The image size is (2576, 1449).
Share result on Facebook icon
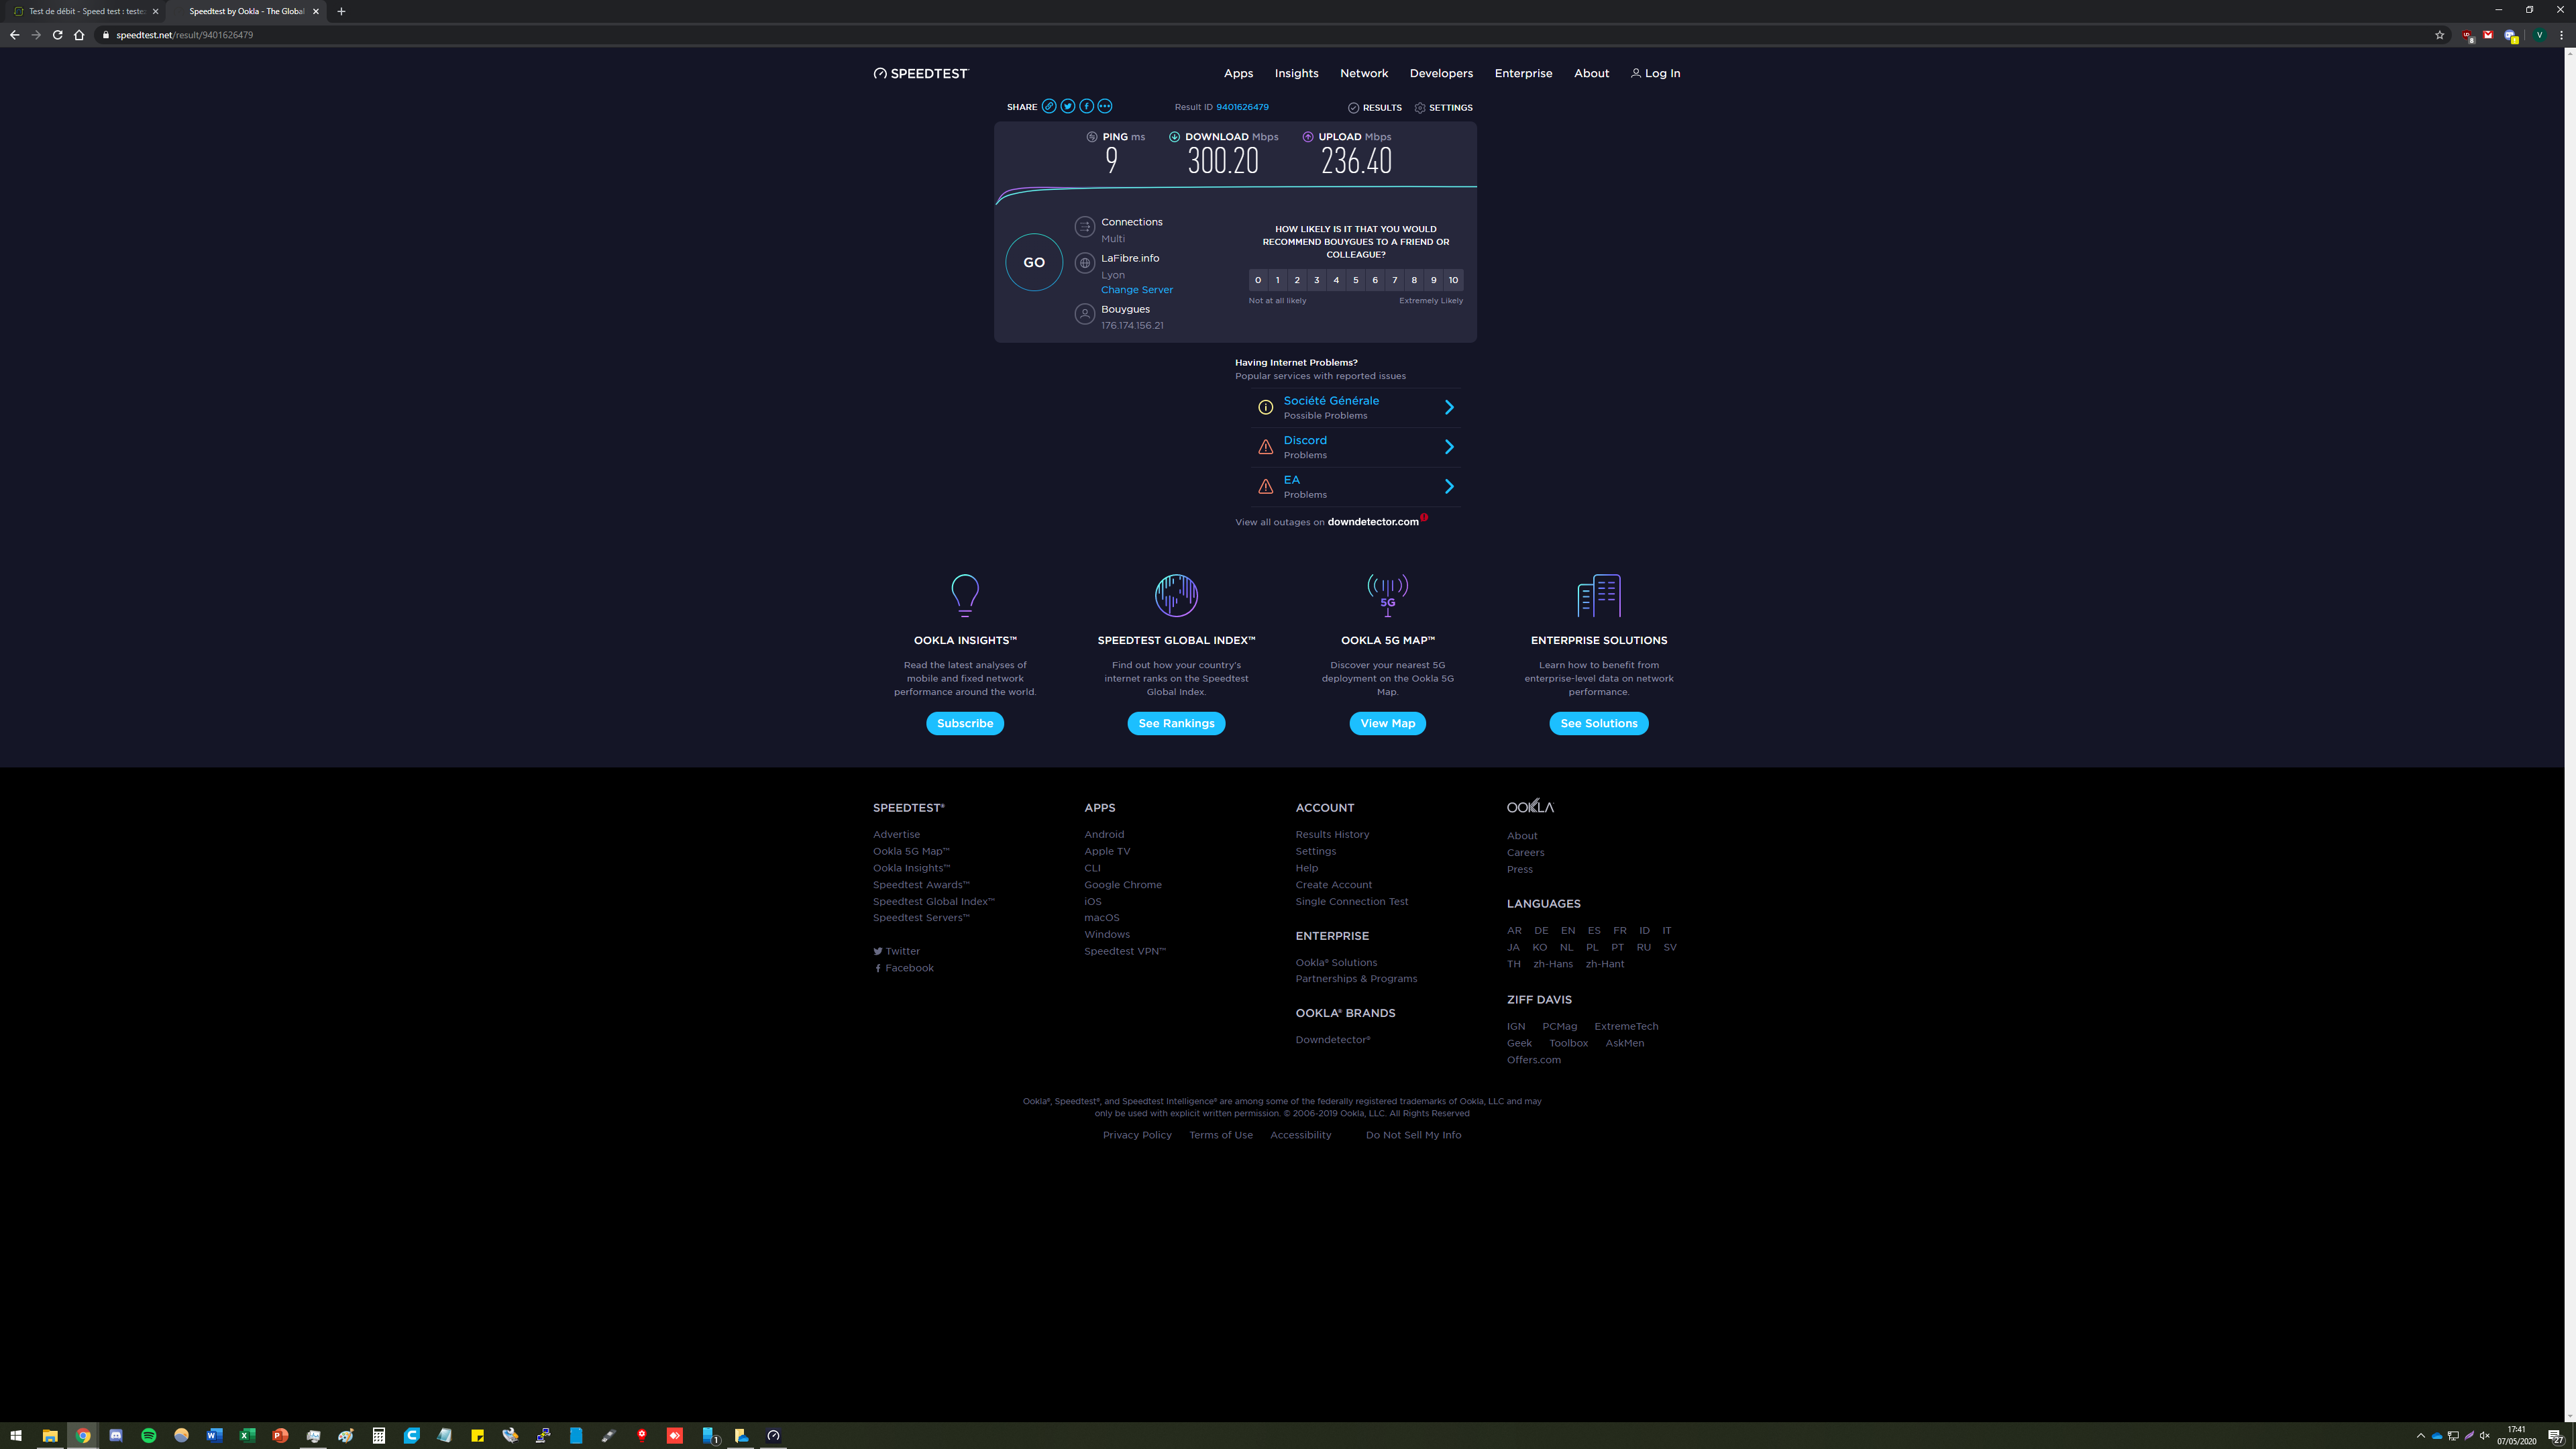1087,106
